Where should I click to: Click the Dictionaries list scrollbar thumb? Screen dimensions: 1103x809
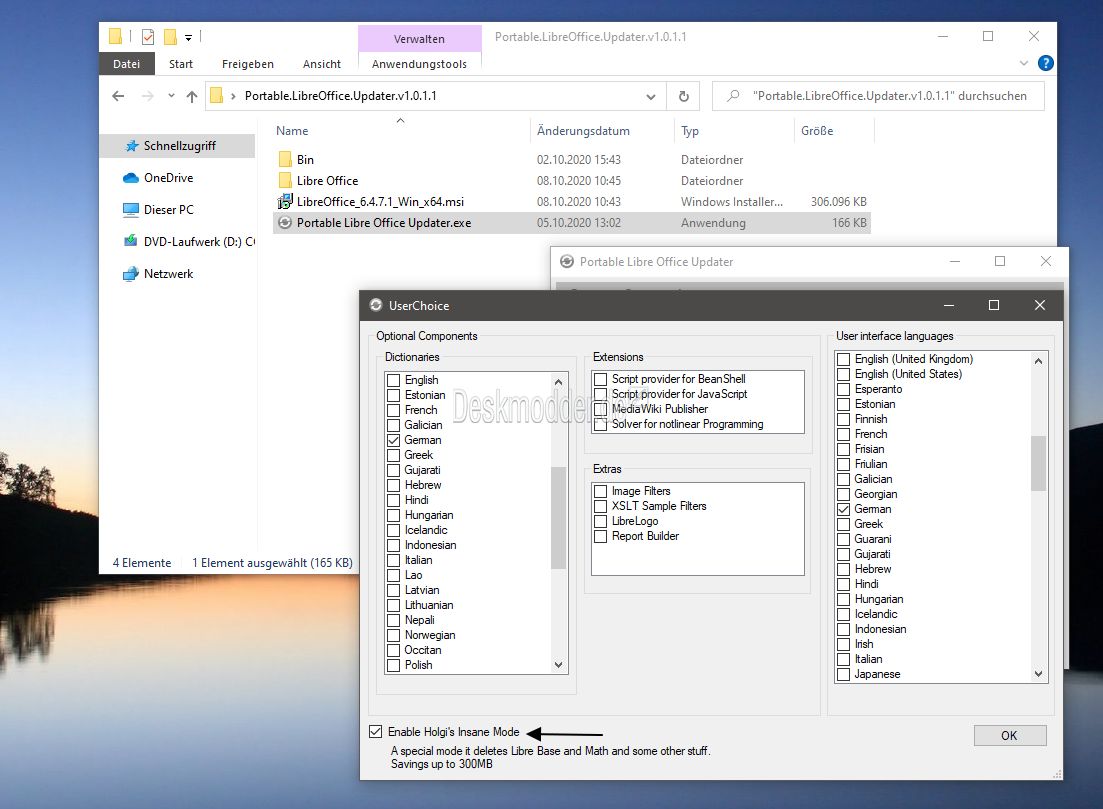click(x=559, y=517)
